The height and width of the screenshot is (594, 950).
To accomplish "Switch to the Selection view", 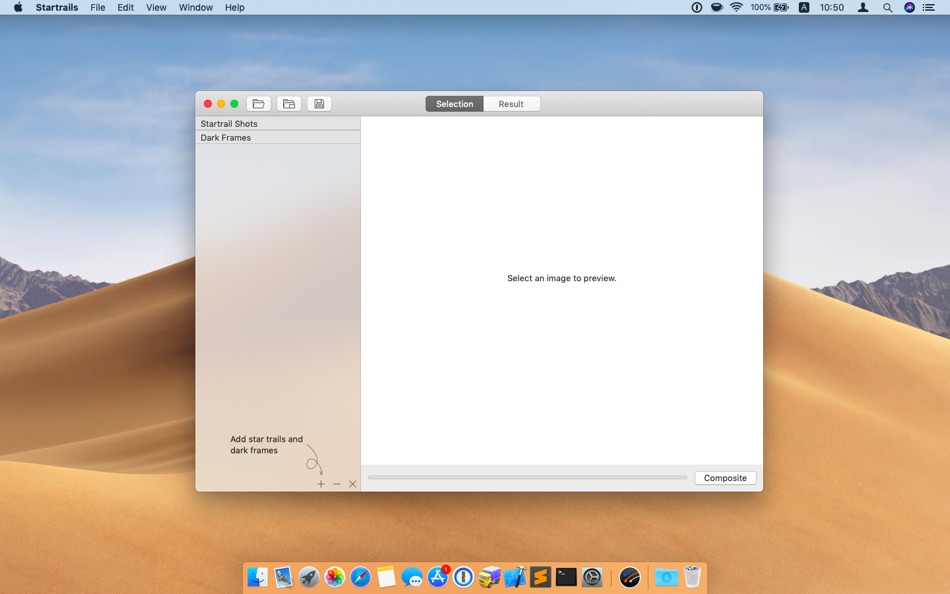I will point(454,104).
